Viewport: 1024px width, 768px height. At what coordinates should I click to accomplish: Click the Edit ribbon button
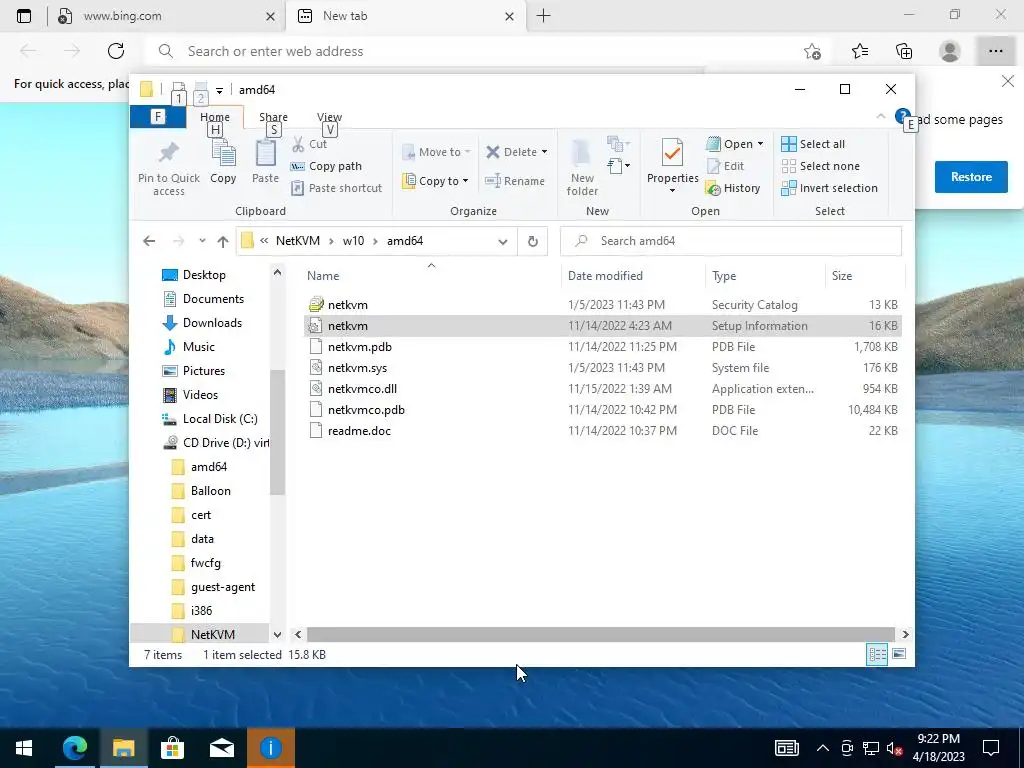[x=725, y=166]
